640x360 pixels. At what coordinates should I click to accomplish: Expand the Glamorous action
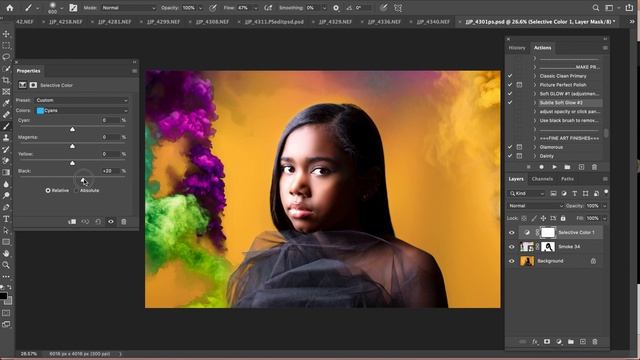pos(535,147)
